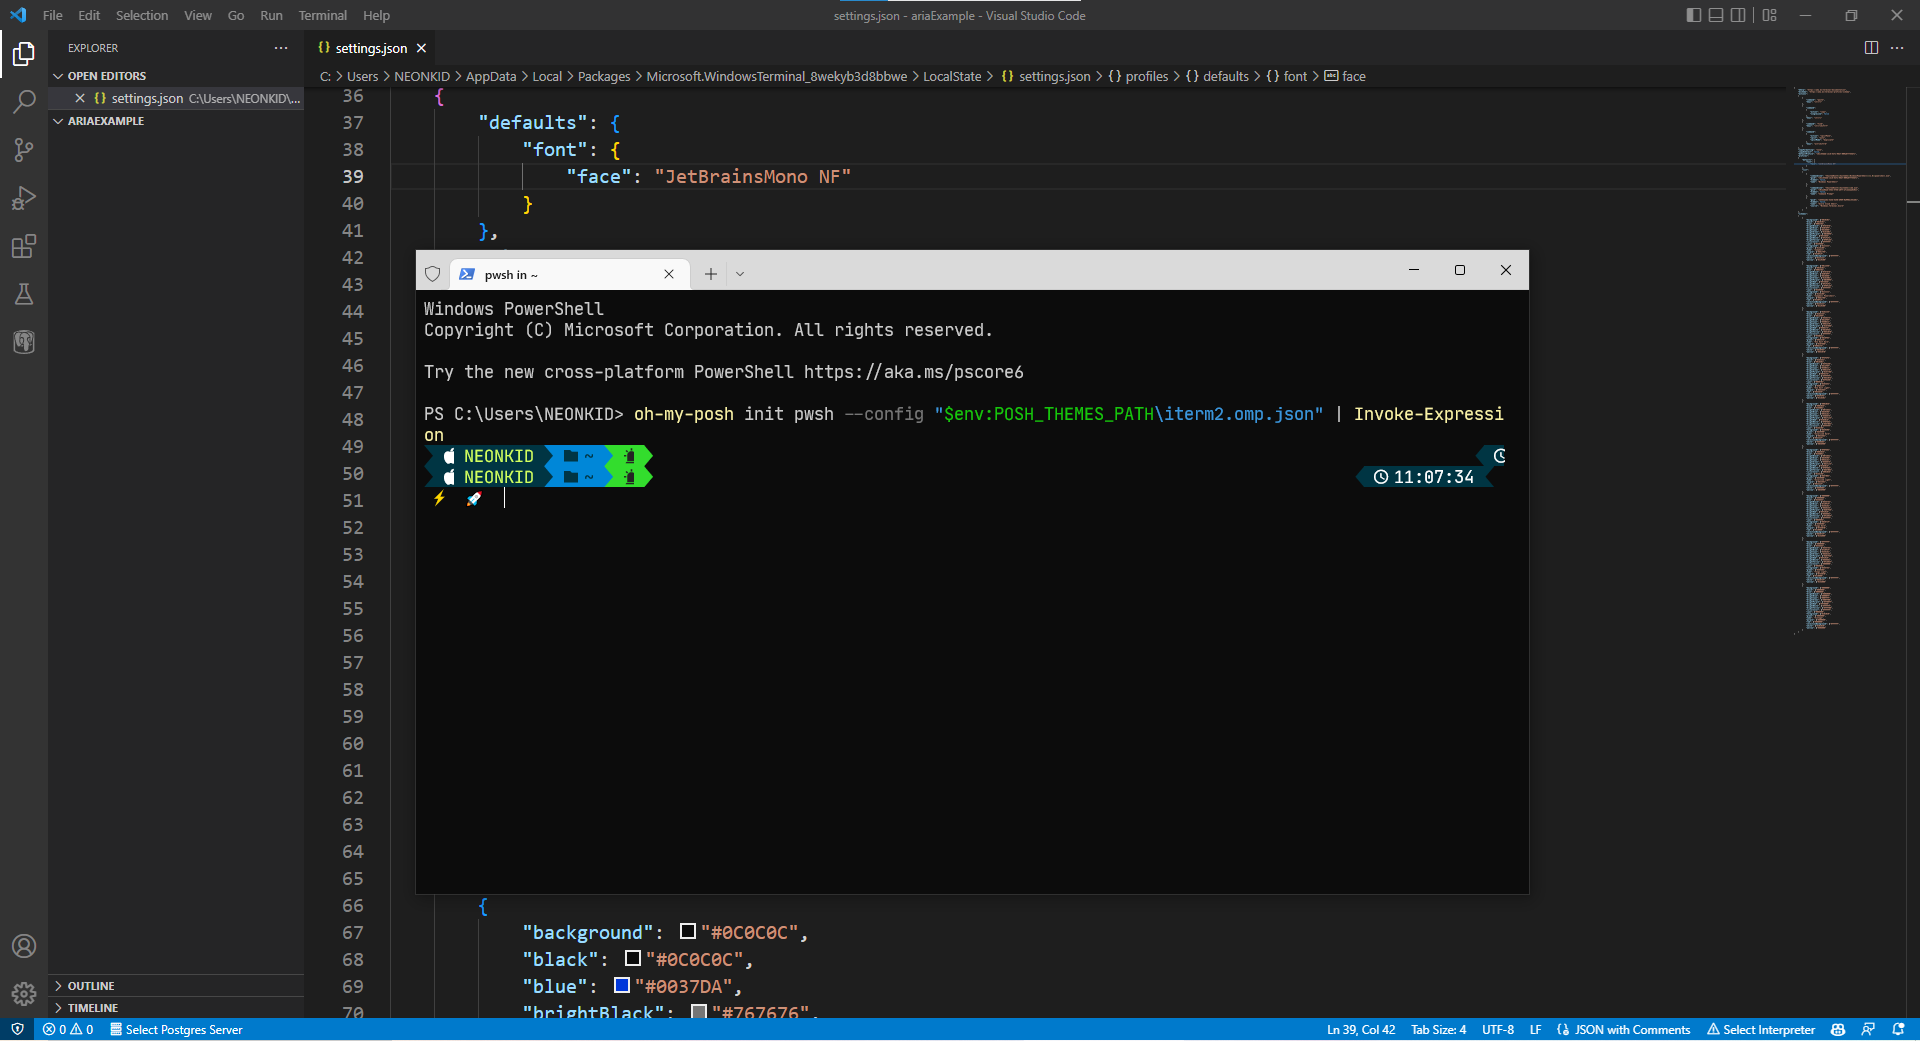Open the PostgreSQL elephant view
The height and width of the screenshot is (1041, 1920).
coord(24,342)
